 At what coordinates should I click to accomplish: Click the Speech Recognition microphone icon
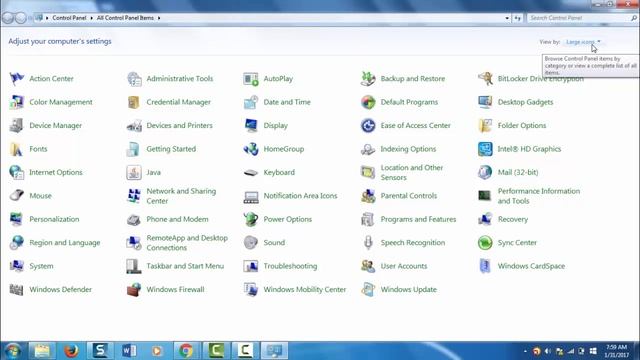point(368,242)
